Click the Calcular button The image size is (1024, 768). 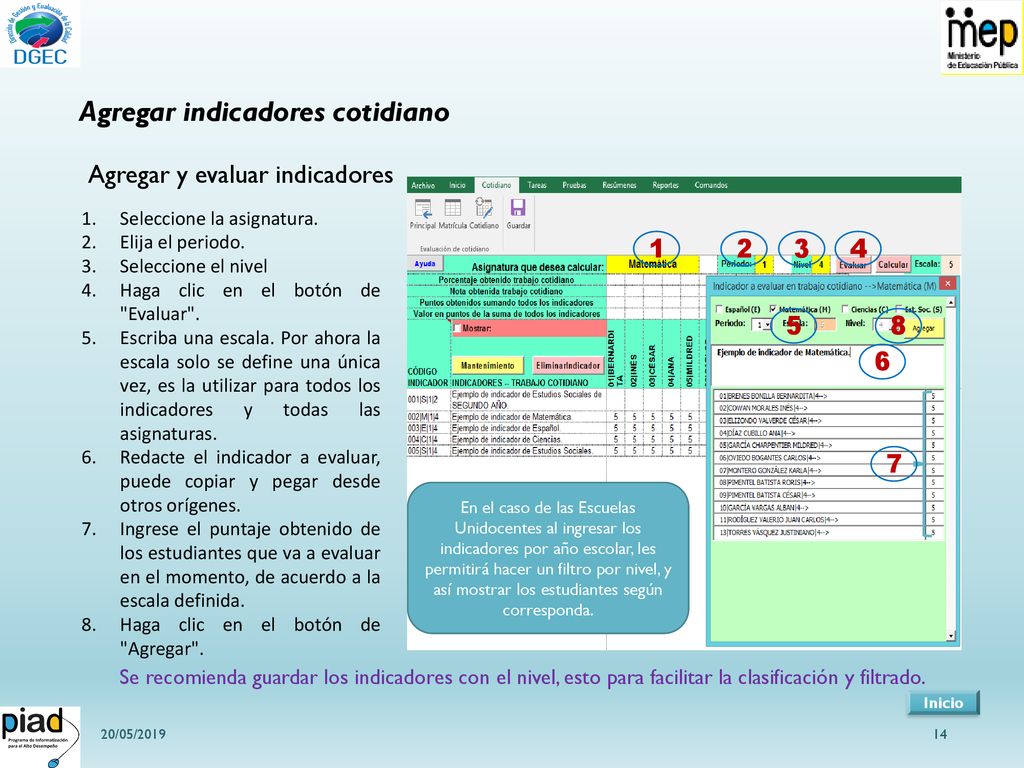pyautogui.click(x=892, y=264)
